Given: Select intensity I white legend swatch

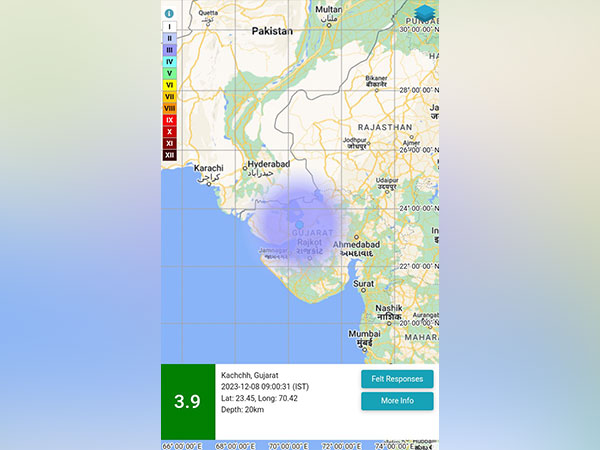Looking at the screenshot, I should point(169,26).
